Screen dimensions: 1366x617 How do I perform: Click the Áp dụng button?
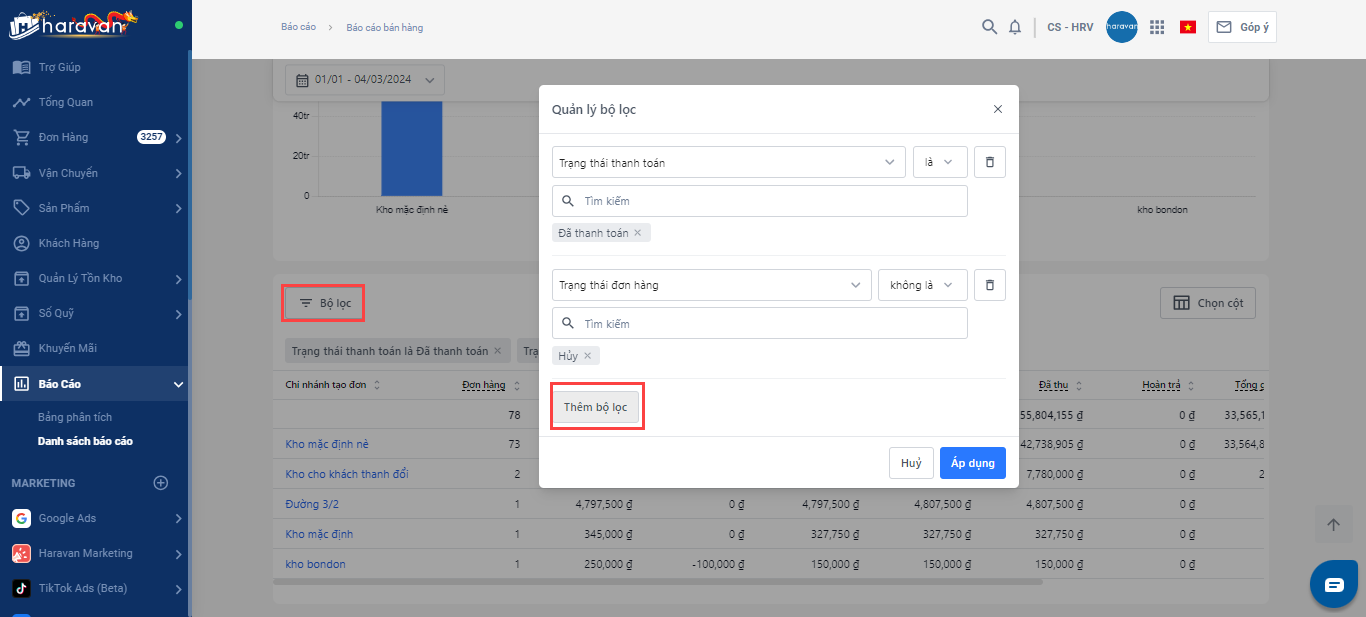click(x=972, y=463)
